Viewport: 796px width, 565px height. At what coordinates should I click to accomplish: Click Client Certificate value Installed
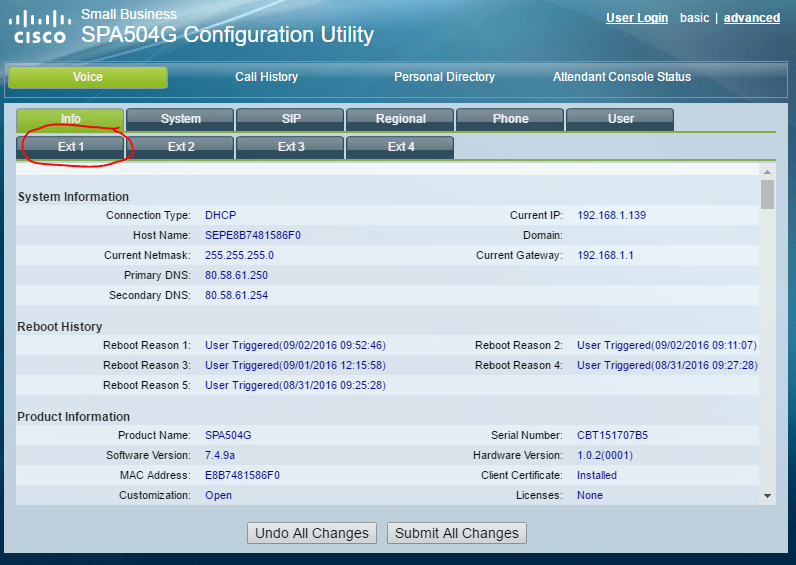[x=596, y=476]
